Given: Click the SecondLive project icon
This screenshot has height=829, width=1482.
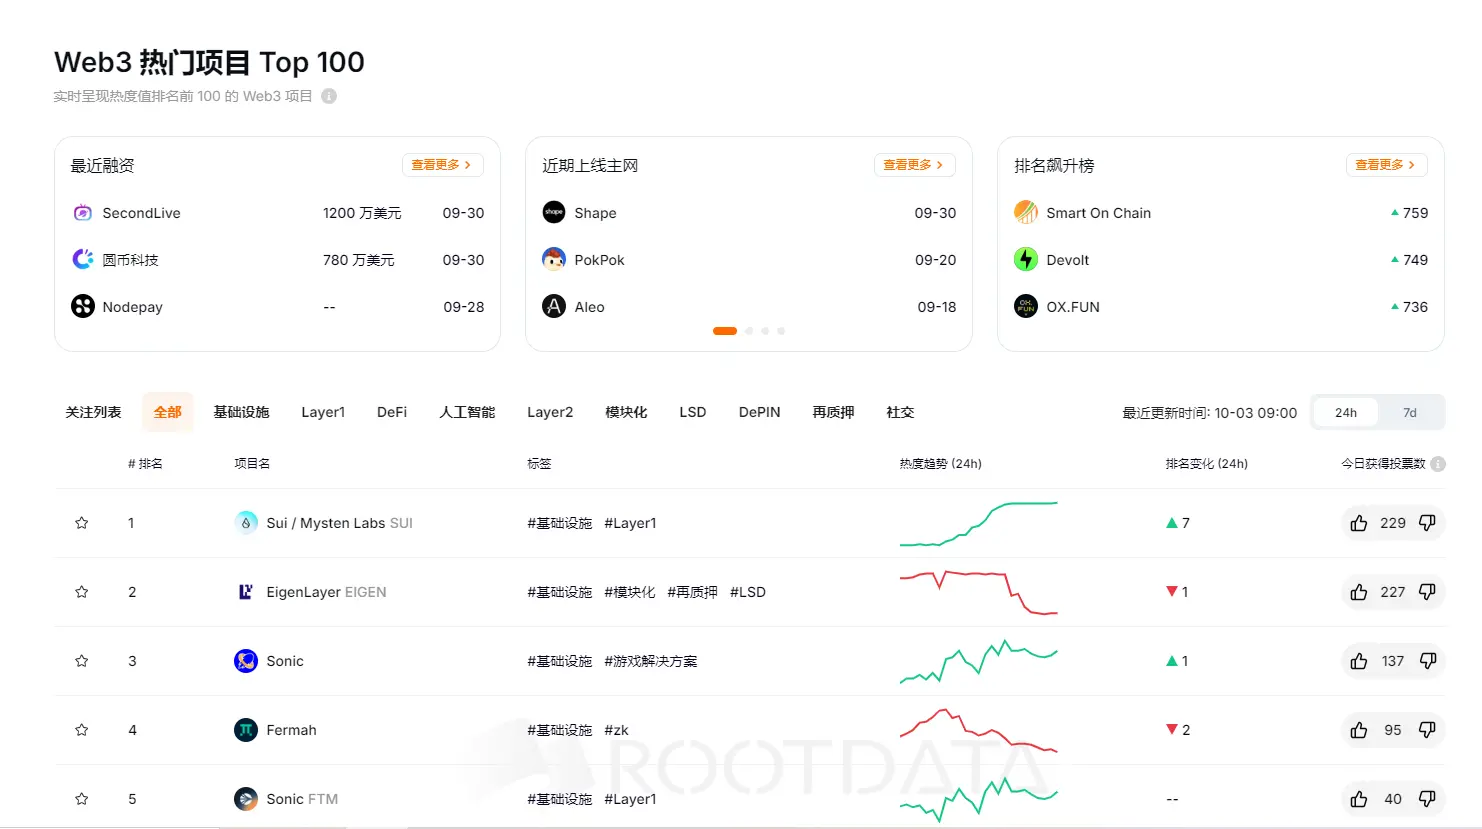Looking at the screenshot, I should tap(82, 212).
